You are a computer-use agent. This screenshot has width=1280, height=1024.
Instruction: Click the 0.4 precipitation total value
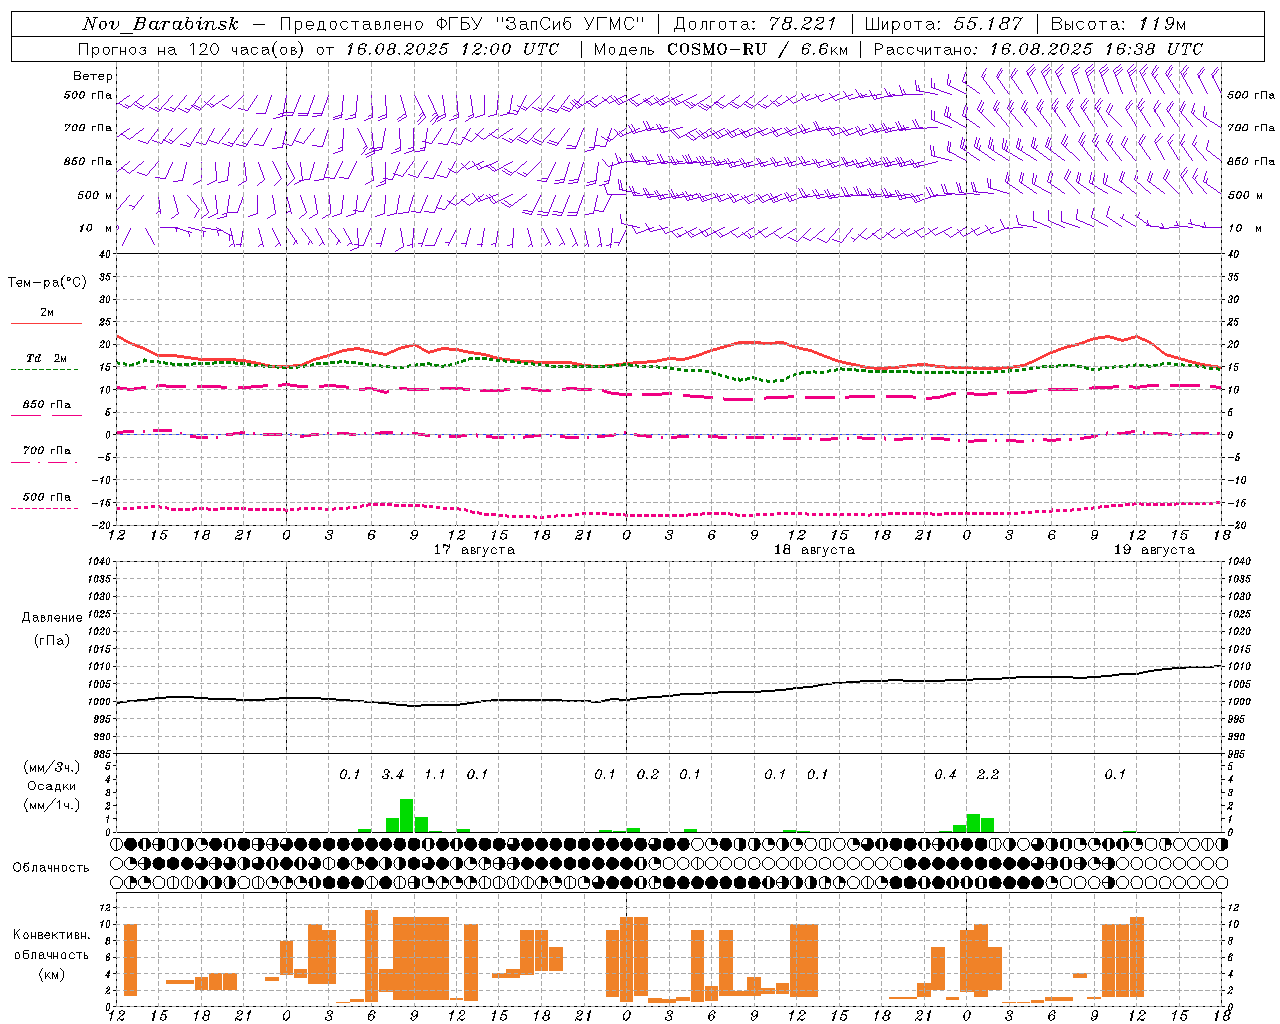coord(945,775)
